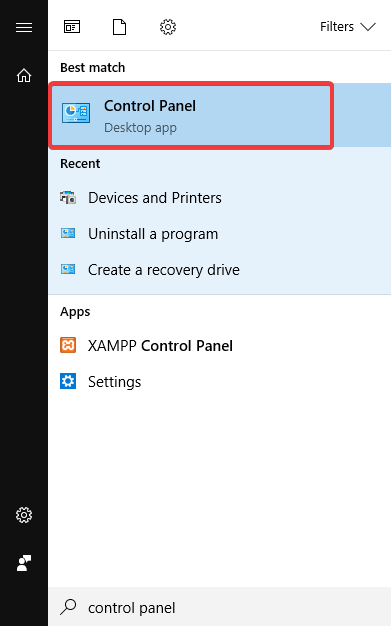Open the Settings app result
The image size is (391, 626).
pos(220,382)
